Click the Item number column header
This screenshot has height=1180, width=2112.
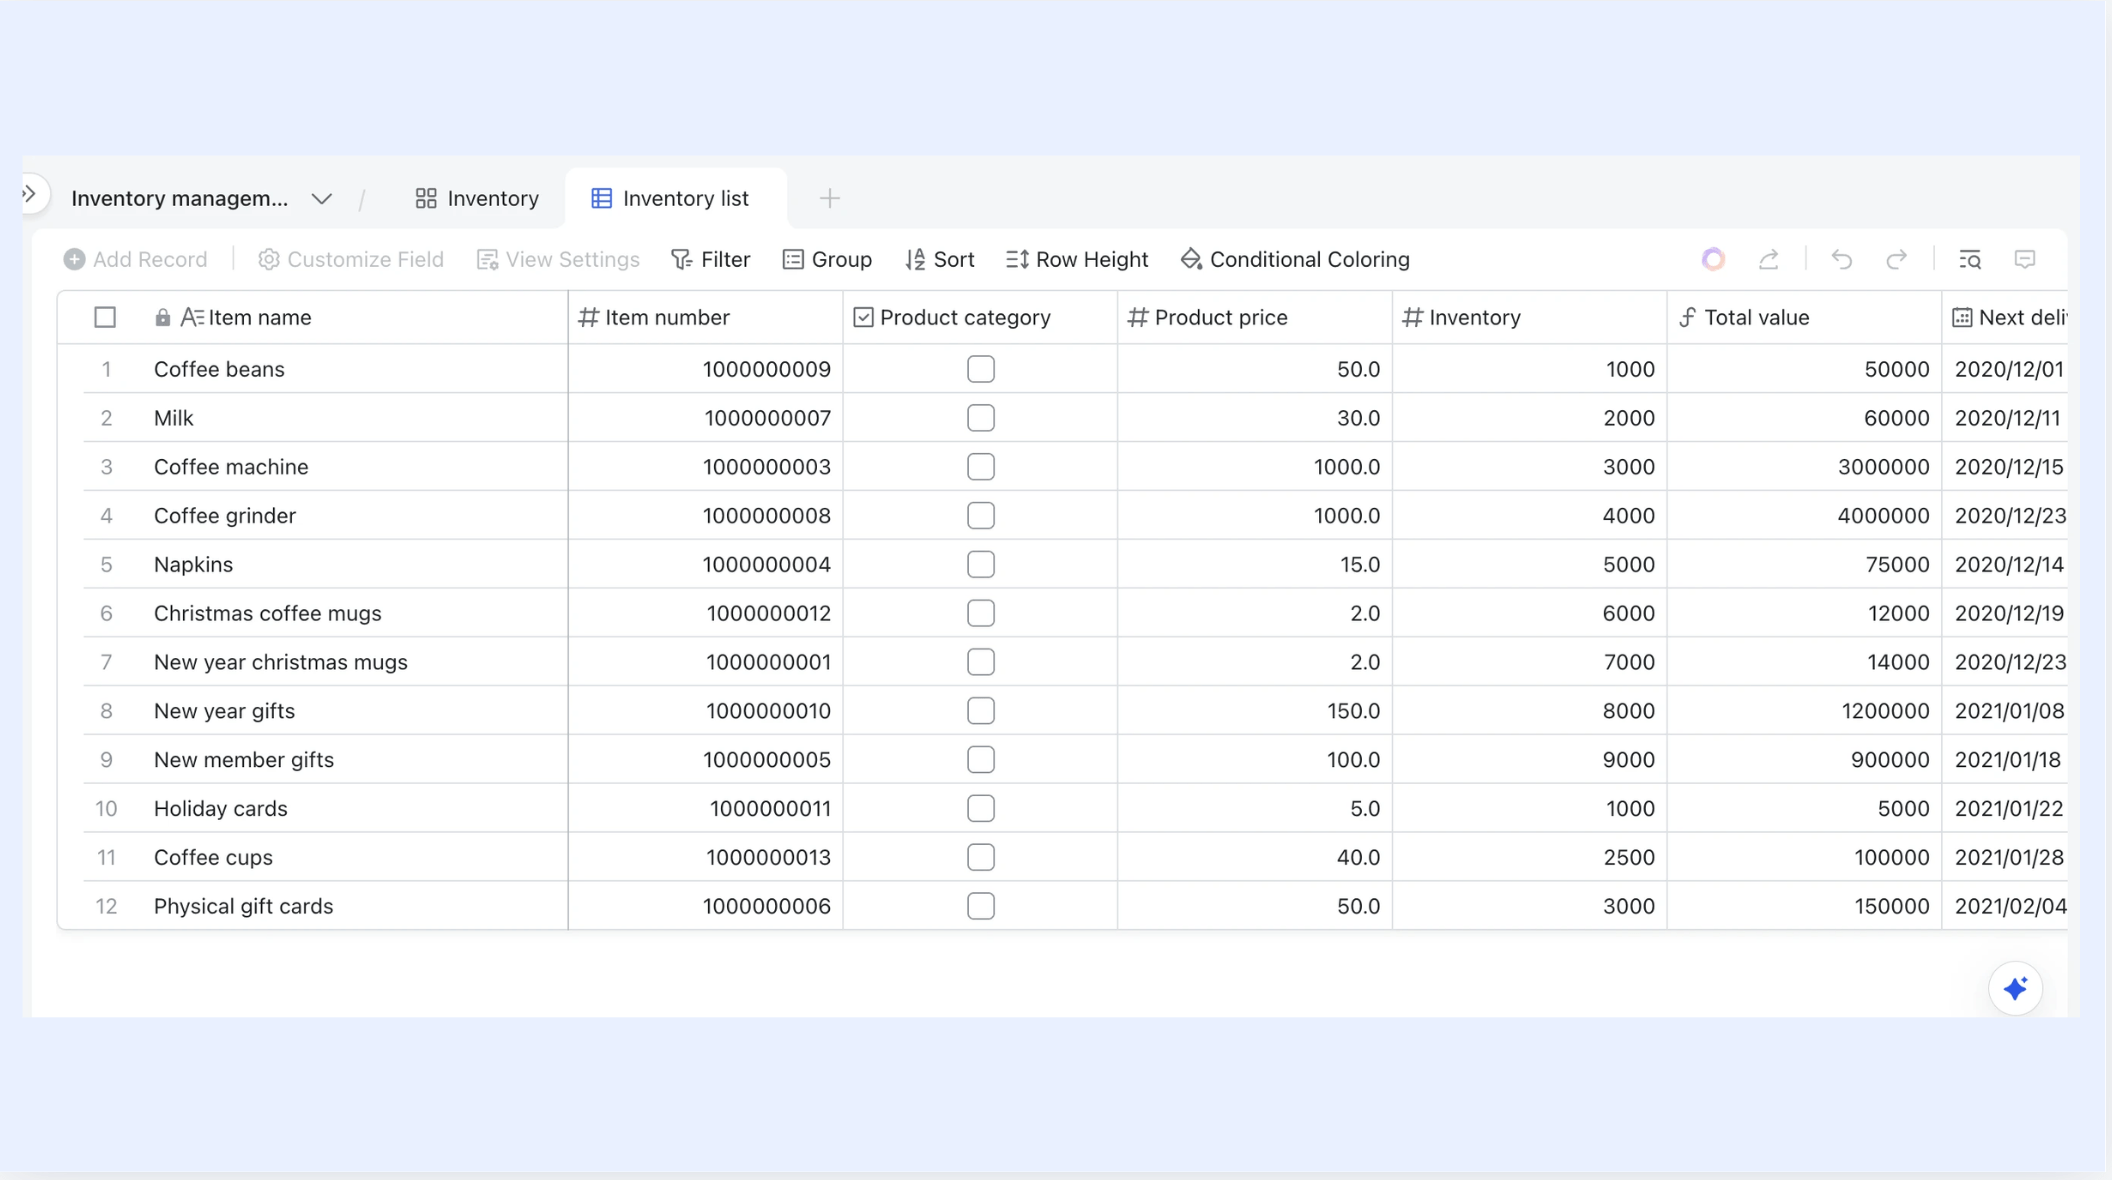705,318
